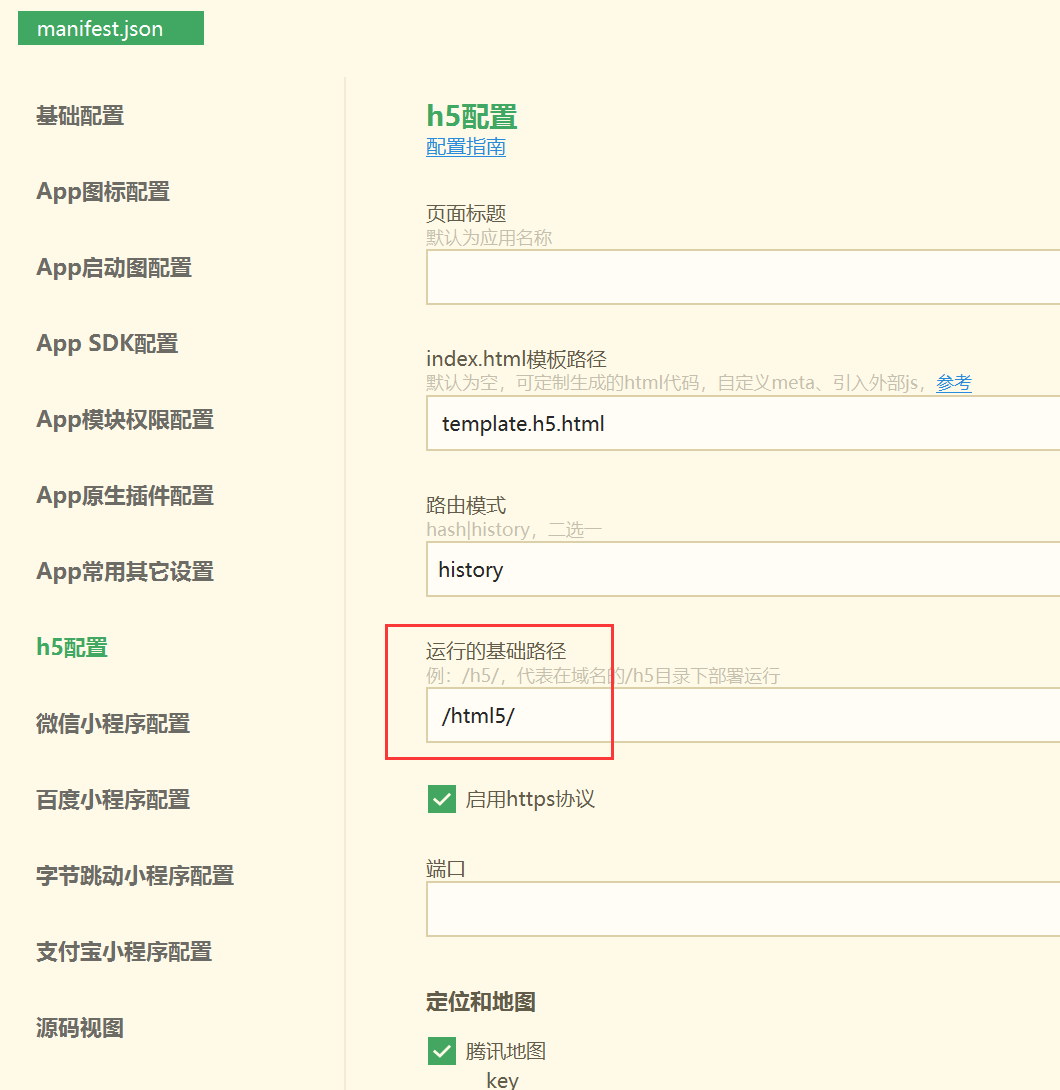Open App图标配置 section
Image resolution: width=1060 pixels, height=1090 pixels.
tap(103, 192)
